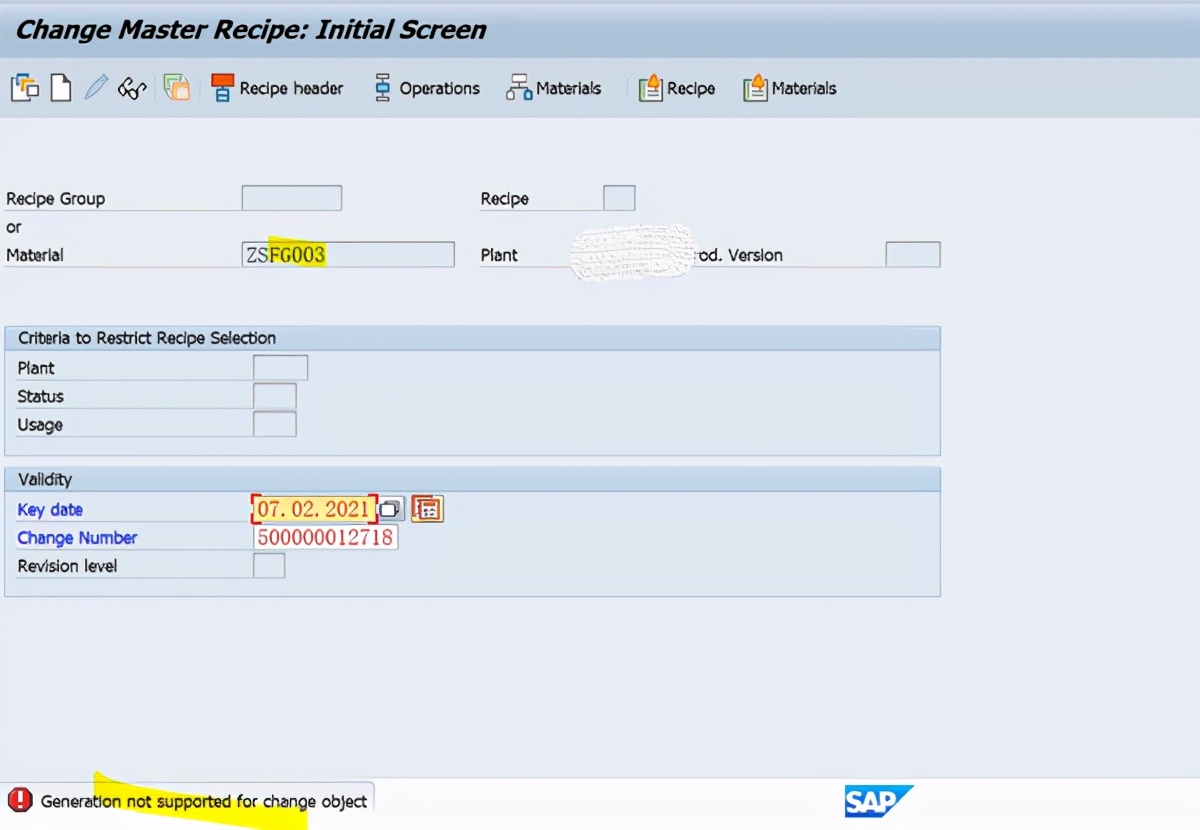Screen dimensions: 1200x830
Task: Click the Copy From icon
Action: (24, 87)
